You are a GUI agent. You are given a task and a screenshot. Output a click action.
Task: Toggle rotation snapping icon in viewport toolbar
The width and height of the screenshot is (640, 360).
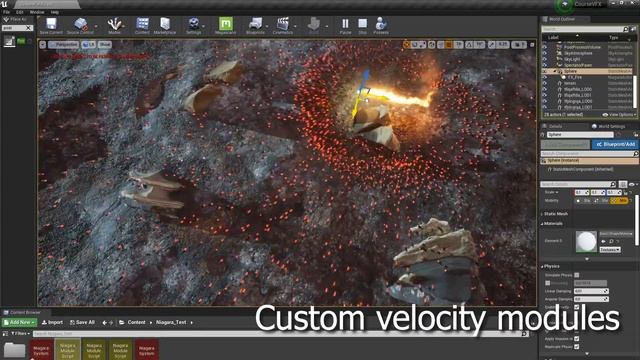tap(469, 44)
